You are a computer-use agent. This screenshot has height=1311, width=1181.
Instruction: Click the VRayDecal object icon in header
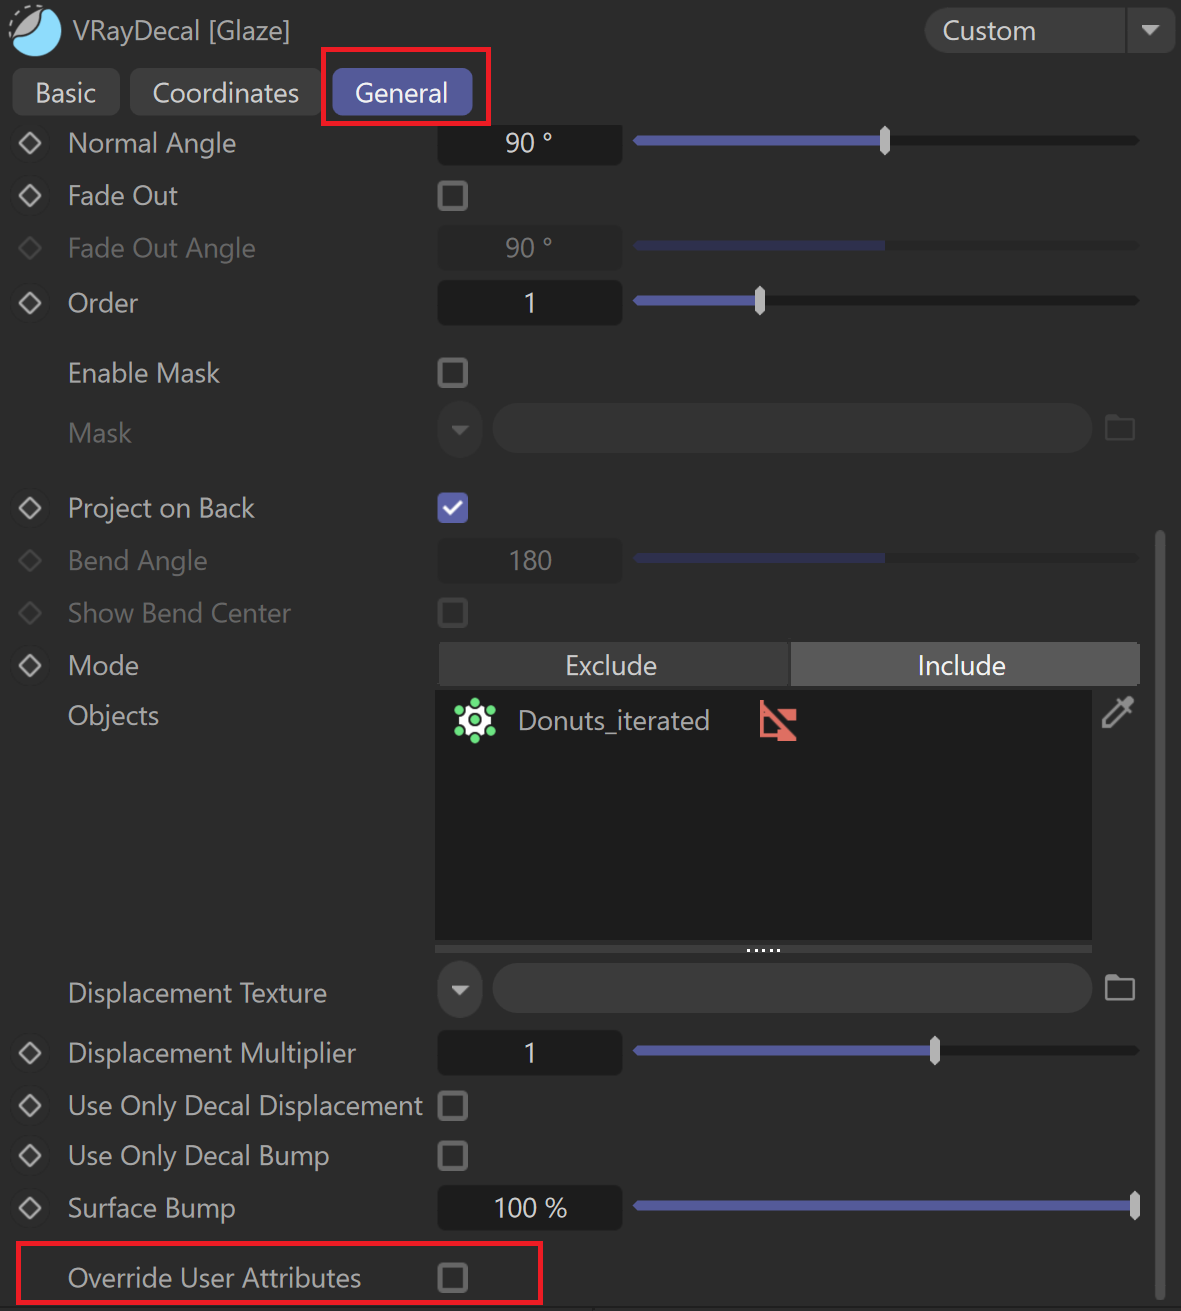[x=36, y=30]
